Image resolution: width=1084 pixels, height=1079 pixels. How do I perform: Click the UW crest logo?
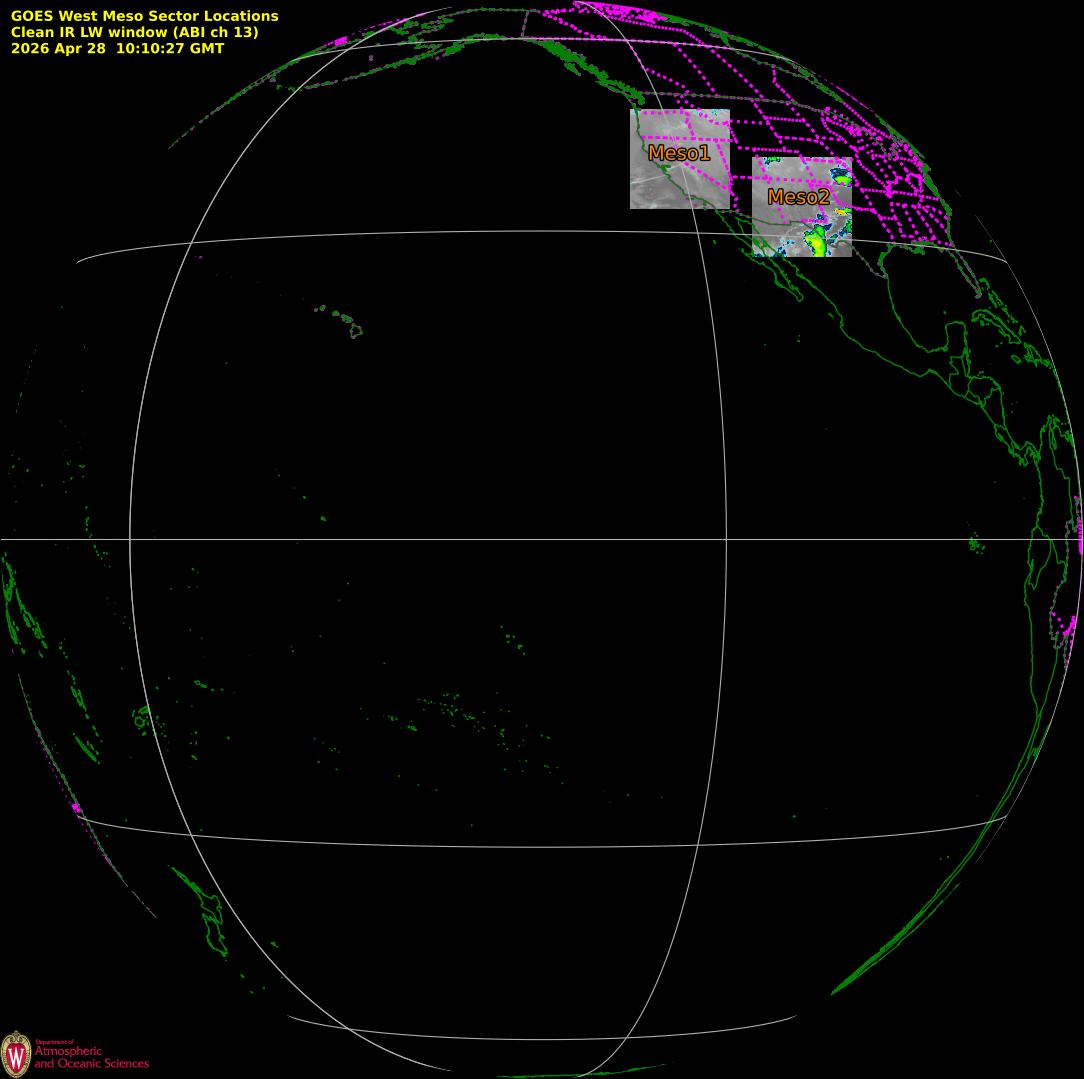coord(16,1054)
